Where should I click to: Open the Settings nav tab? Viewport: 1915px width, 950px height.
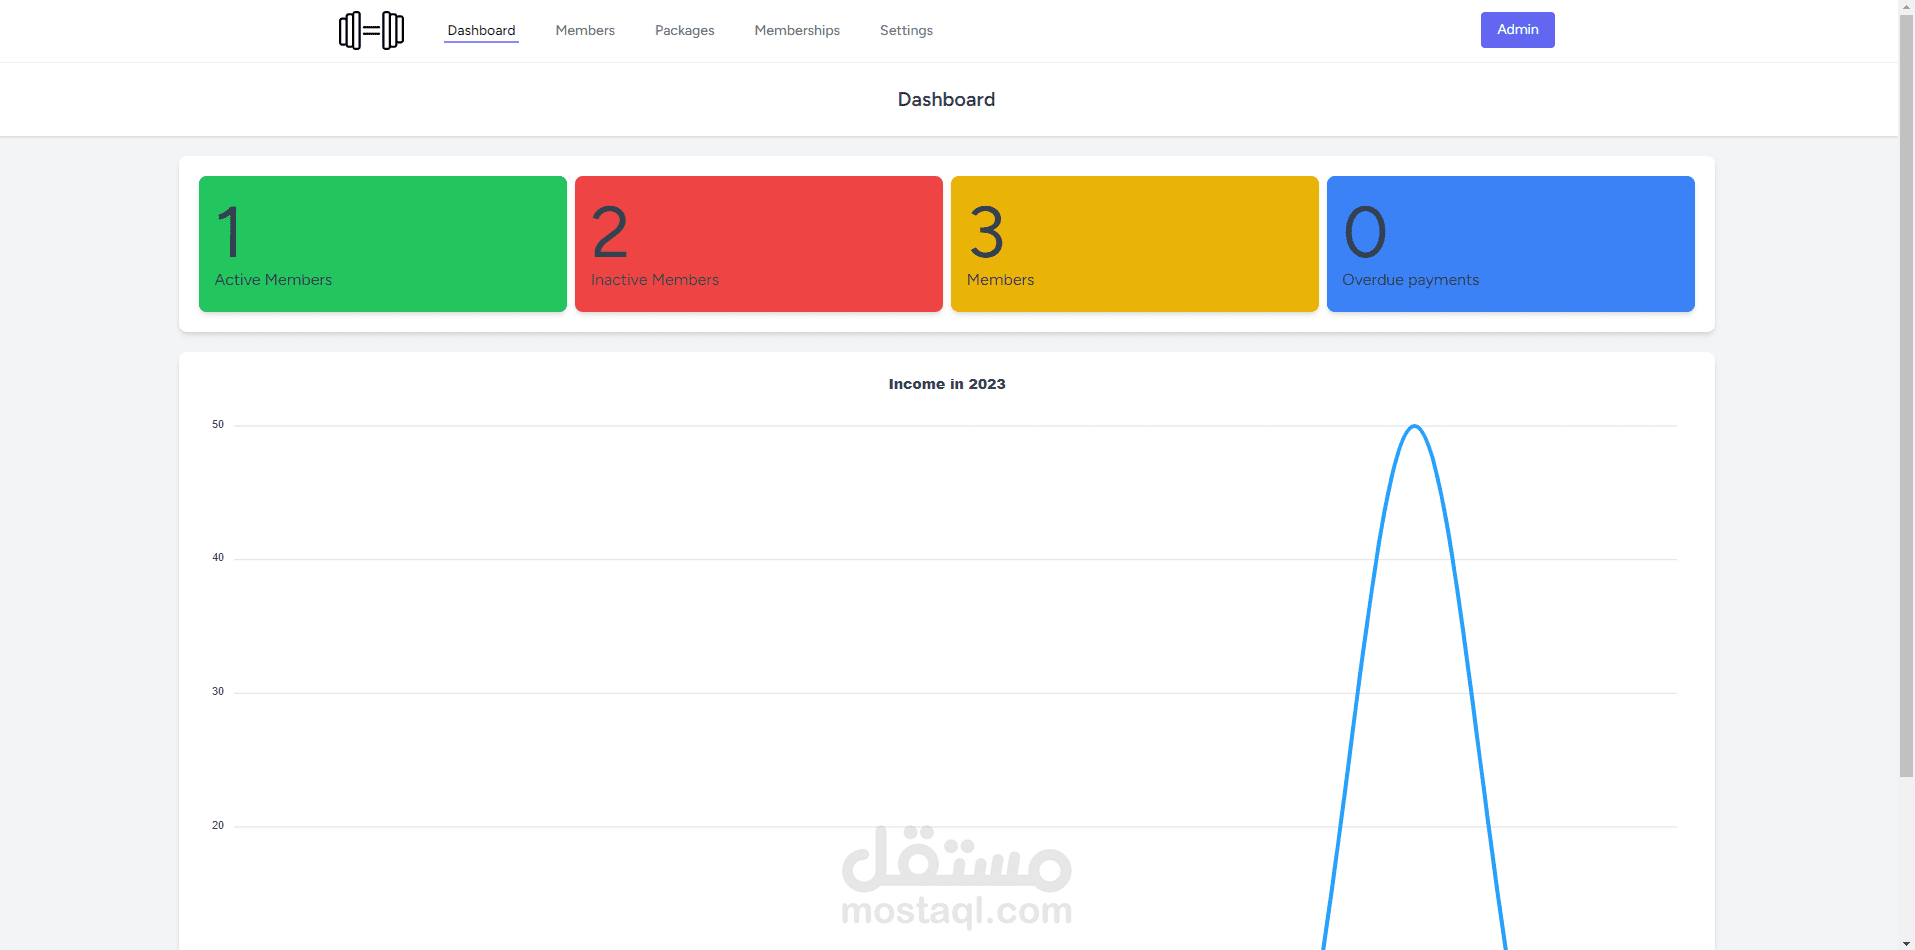click(906, 31)
